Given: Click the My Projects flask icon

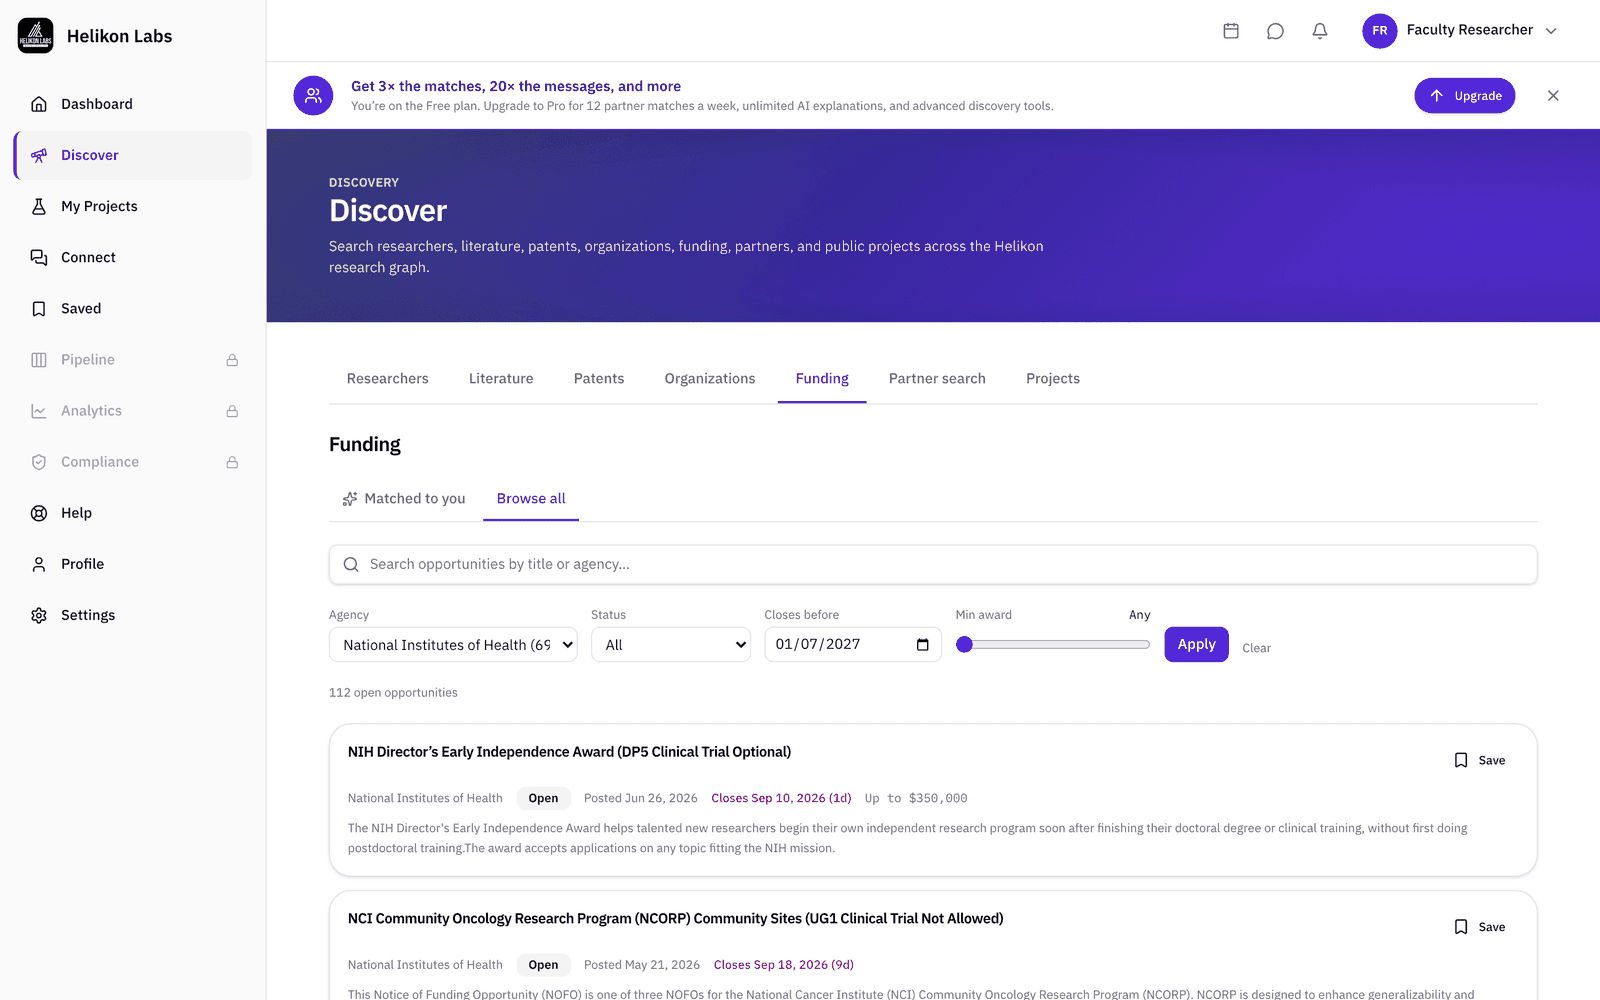Looking at the screenshot, I should 39,206.
